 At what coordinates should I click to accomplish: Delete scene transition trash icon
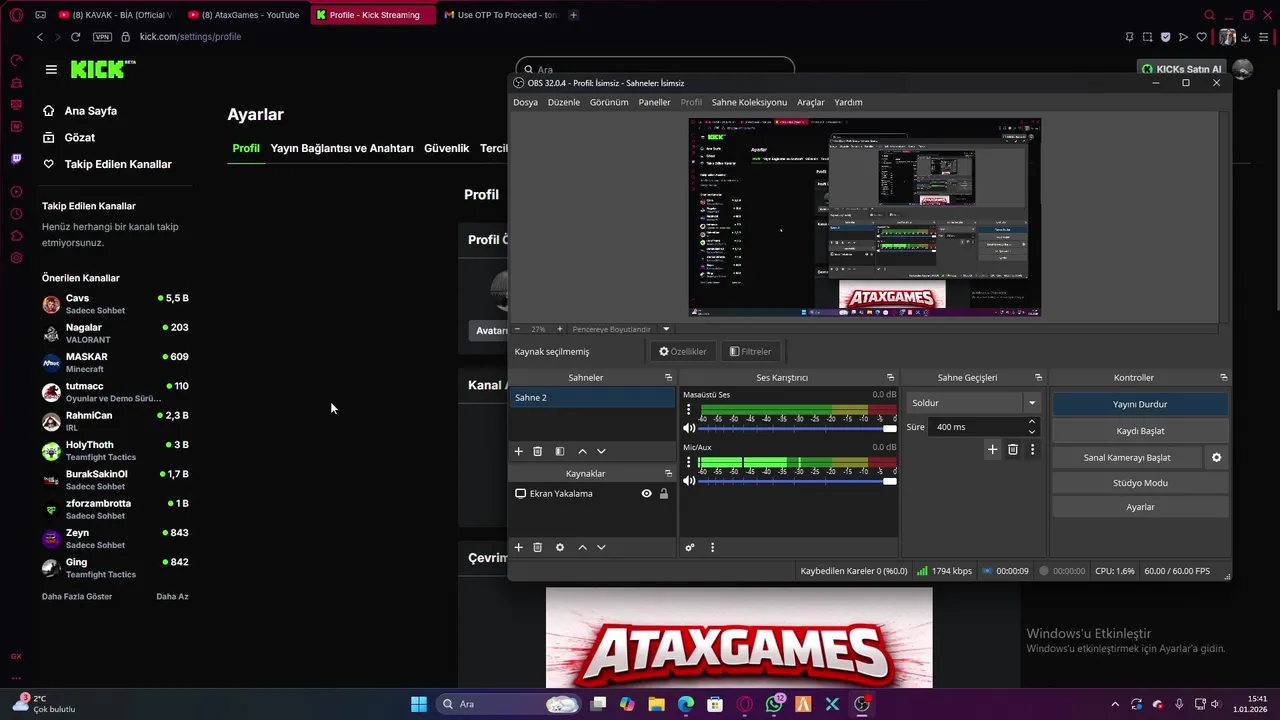(1012, 450)
